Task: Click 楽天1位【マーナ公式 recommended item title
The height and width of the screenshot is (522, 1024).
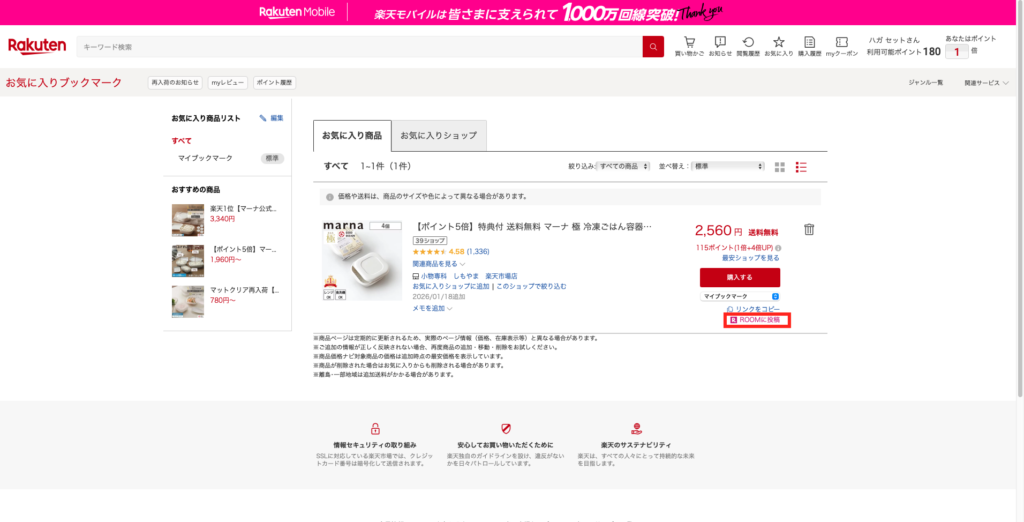Action: (244, 209)
